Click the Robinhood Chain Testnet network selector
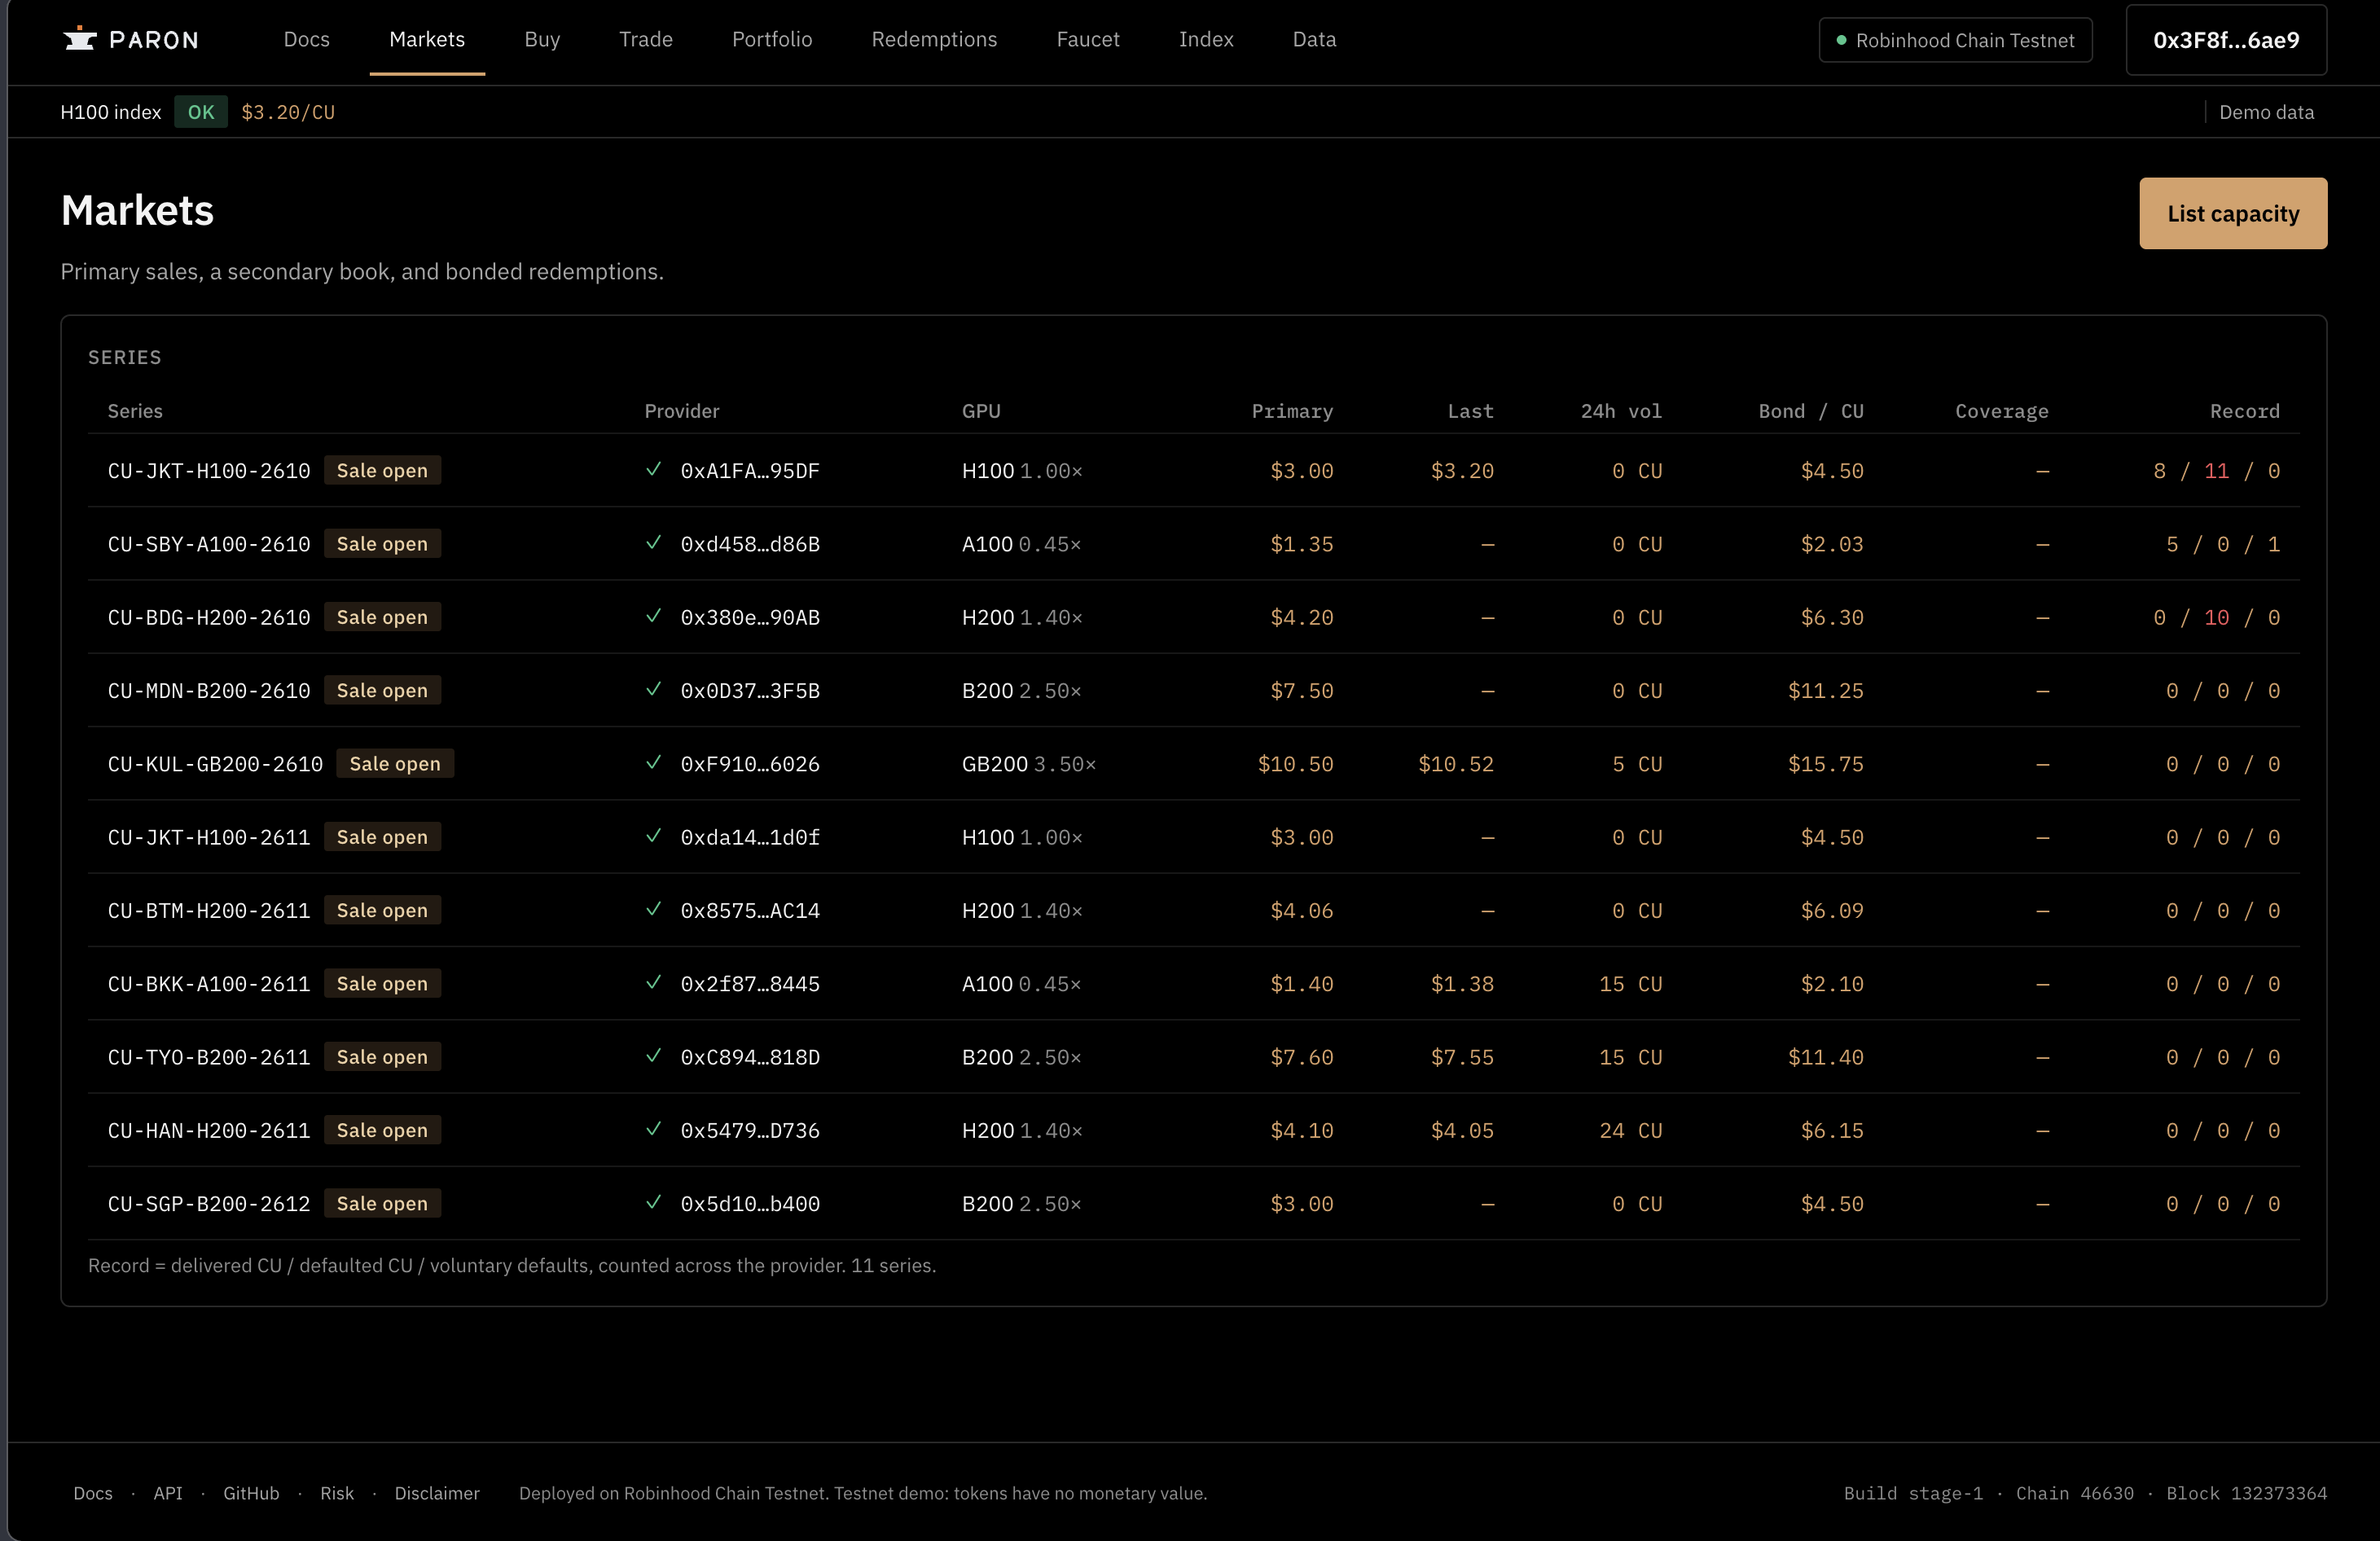The image size is (2380, 1541). coord(1955,40)
